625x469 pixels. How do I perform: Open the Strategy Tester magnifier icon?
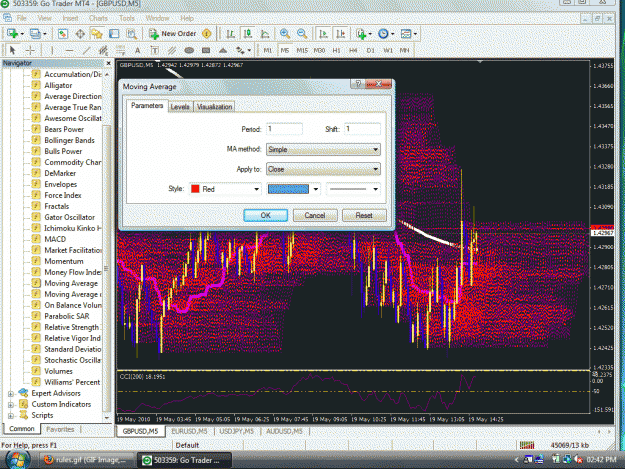click(x=131, y=34)
